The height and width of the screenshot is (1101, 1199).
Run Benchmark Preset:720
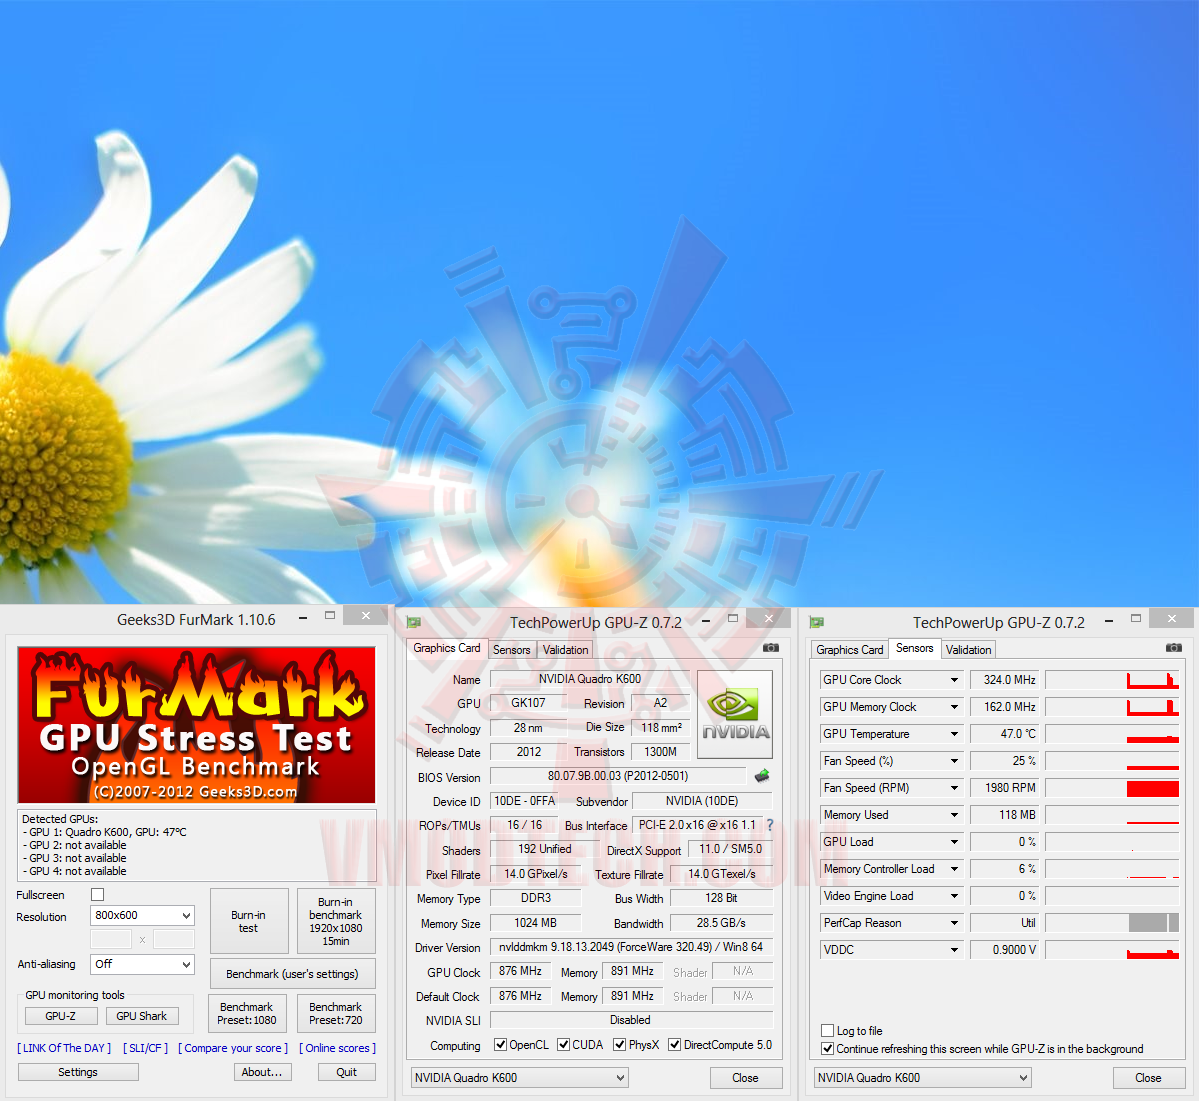[336, 1013]
